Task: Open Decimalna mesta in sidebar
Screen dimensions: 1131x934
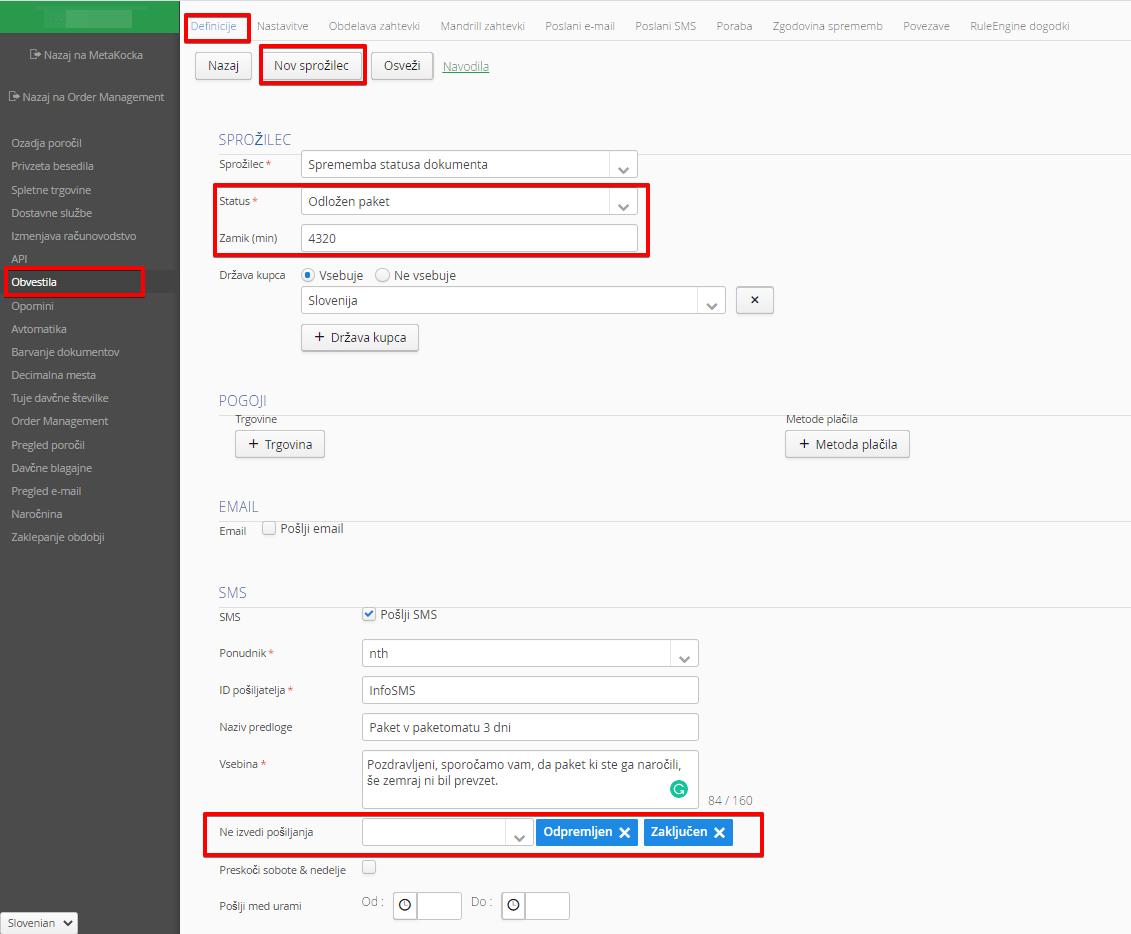Action: click(x=53, y=375)
